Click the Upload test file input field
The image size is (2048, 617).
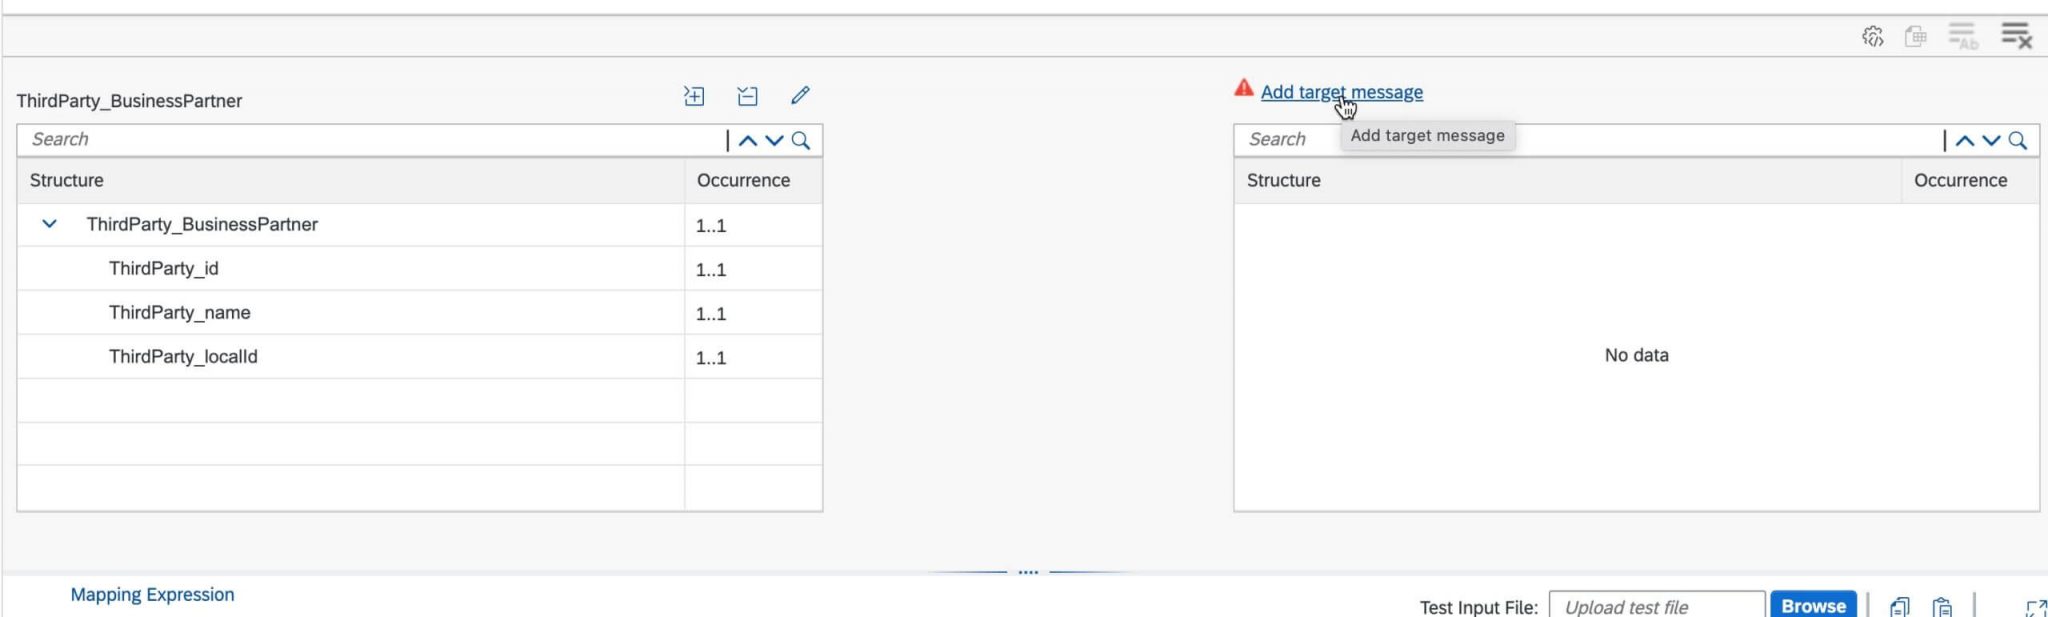coord(1655,605)
